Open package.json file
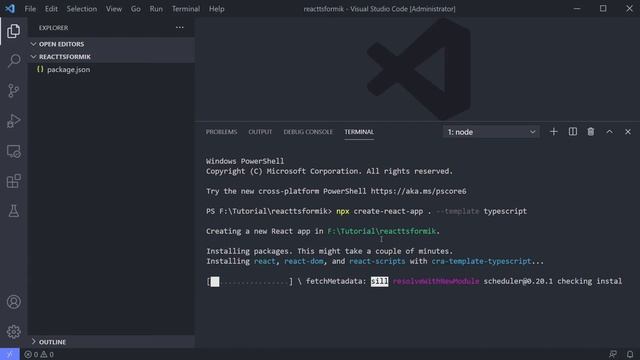 (69, 69)
